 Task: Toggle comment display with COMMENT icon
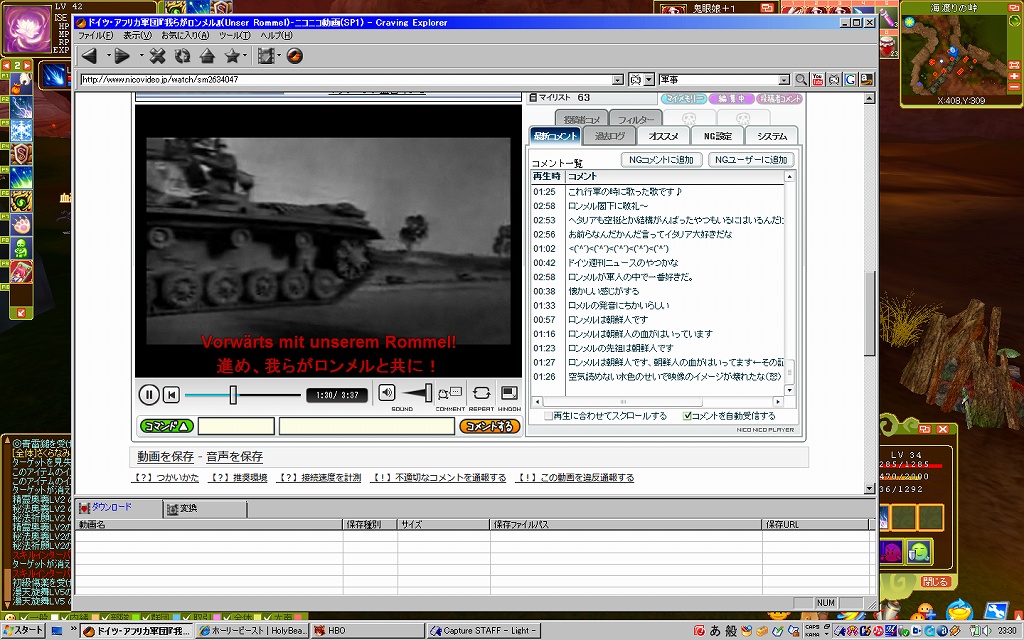coord(450,393)
